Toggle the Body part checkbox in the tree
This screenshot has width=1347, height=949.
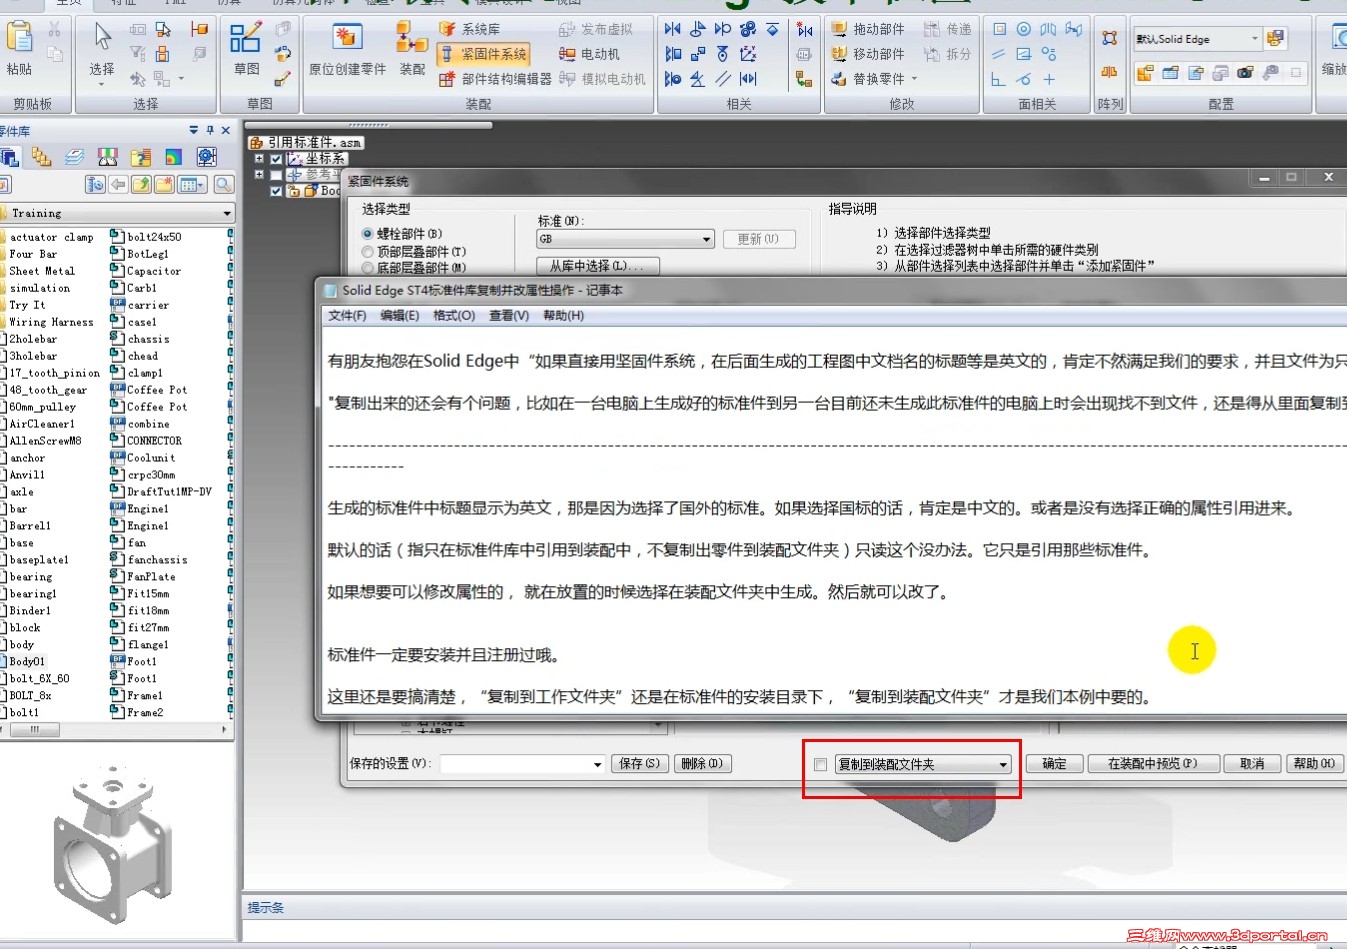(x=277, y=190)
